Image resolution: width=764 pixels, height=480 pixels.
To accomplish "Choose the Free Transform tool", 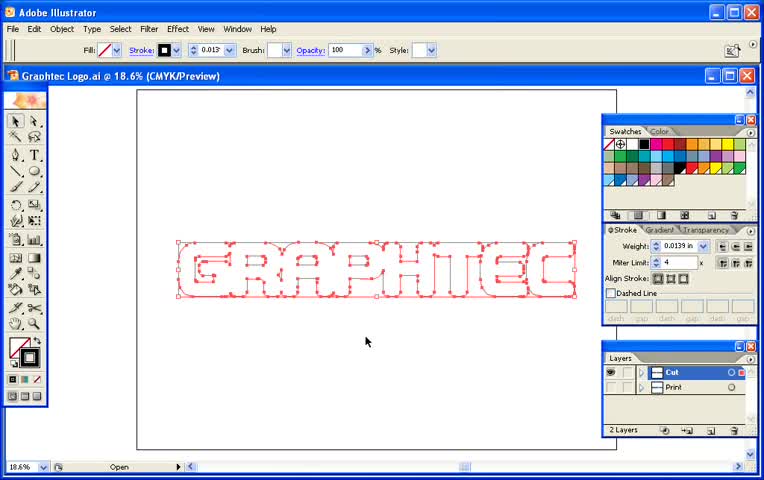I will click(x=34, y=221).
